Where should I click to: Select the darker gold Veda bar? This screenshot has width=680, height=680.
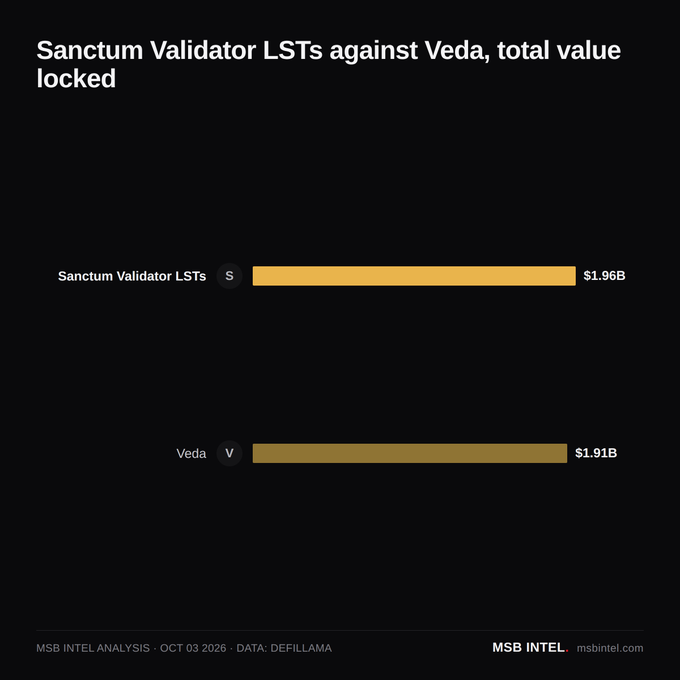coord(410,453)
